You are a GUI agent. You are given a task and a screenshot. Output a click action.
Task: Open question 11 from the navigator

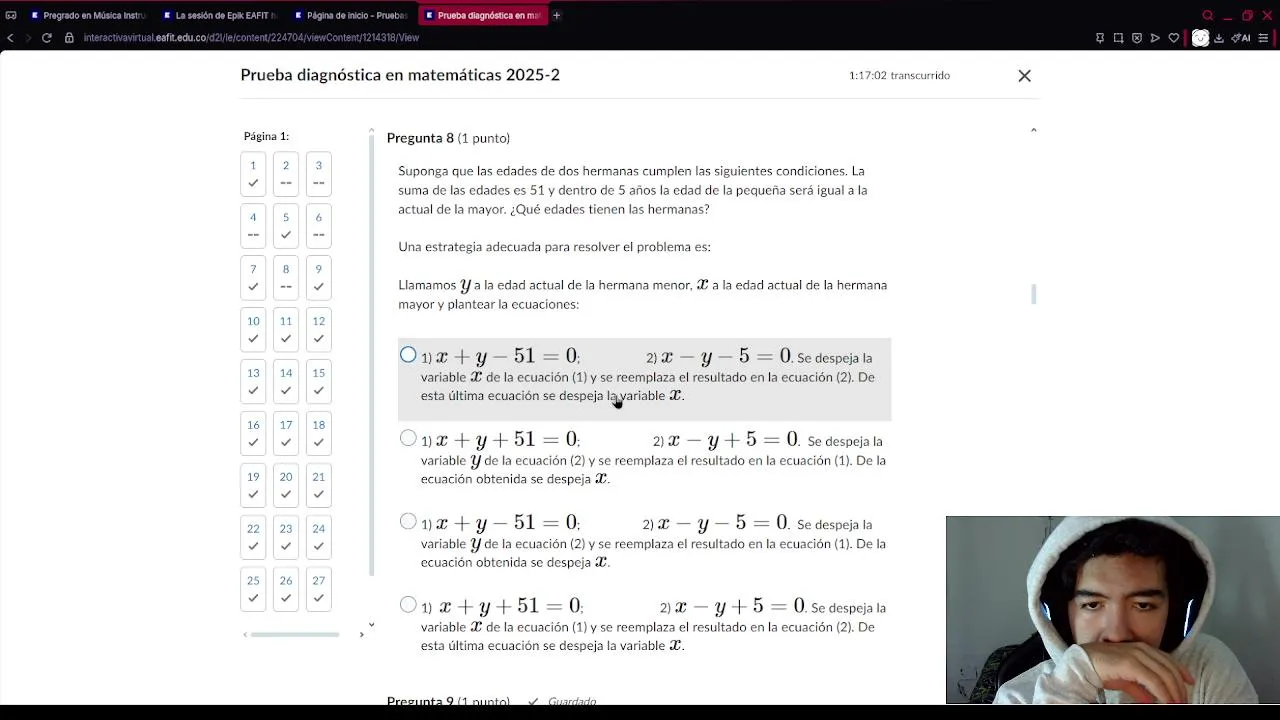click(286, 330)
